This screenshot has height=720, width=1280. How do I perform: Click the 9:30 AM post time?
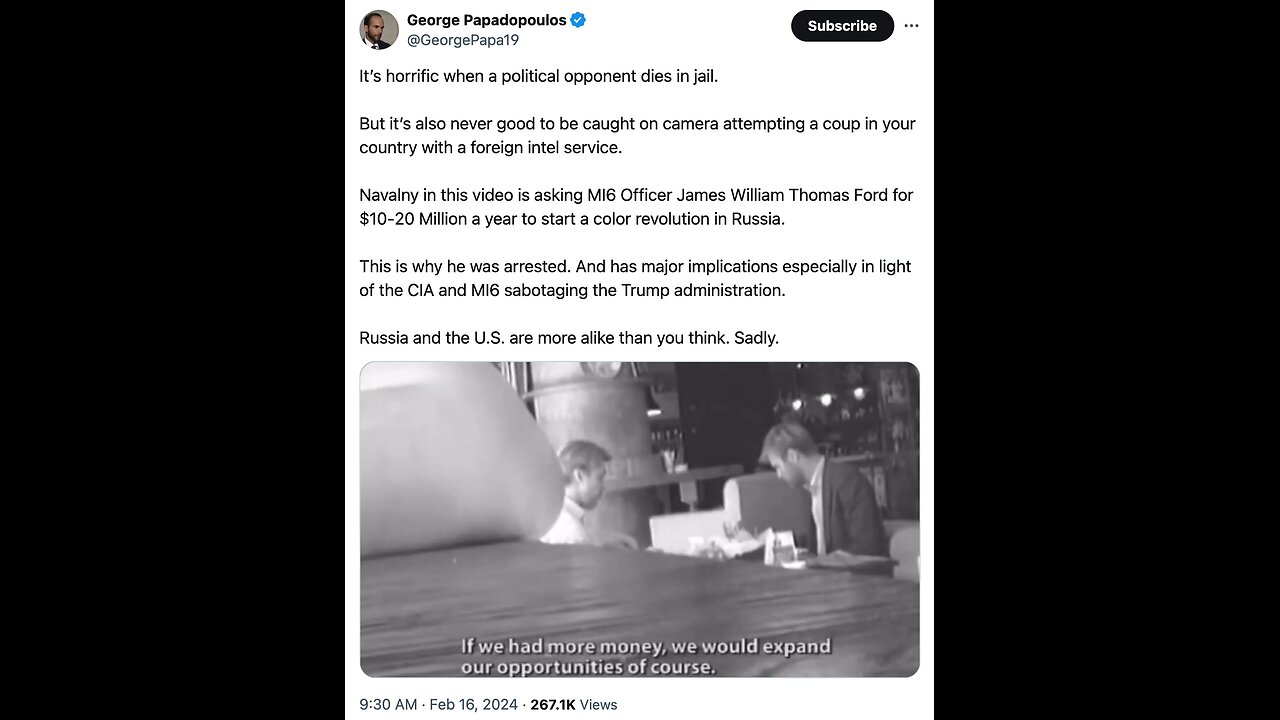[388, 704]
